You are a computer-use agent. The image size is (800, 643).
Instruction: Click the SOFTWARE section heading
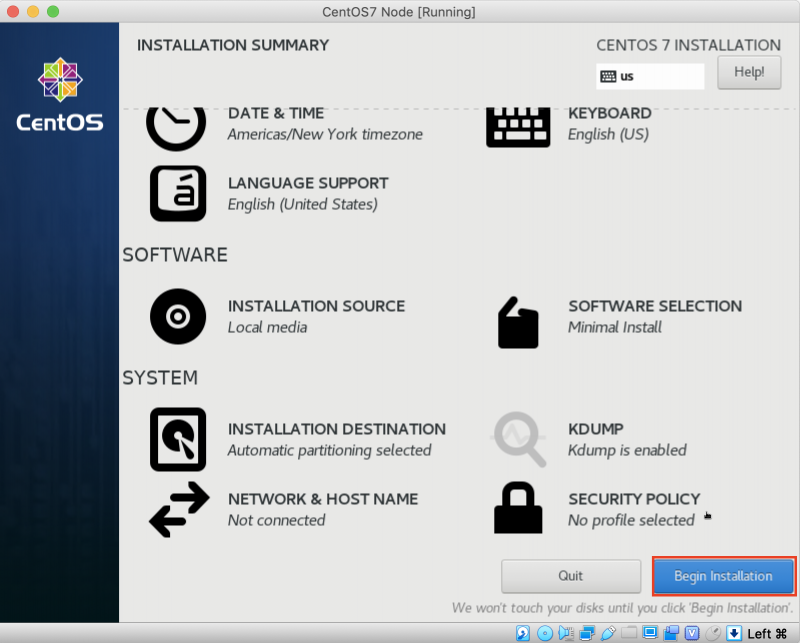pyautogui.click(x=175, y=255)
